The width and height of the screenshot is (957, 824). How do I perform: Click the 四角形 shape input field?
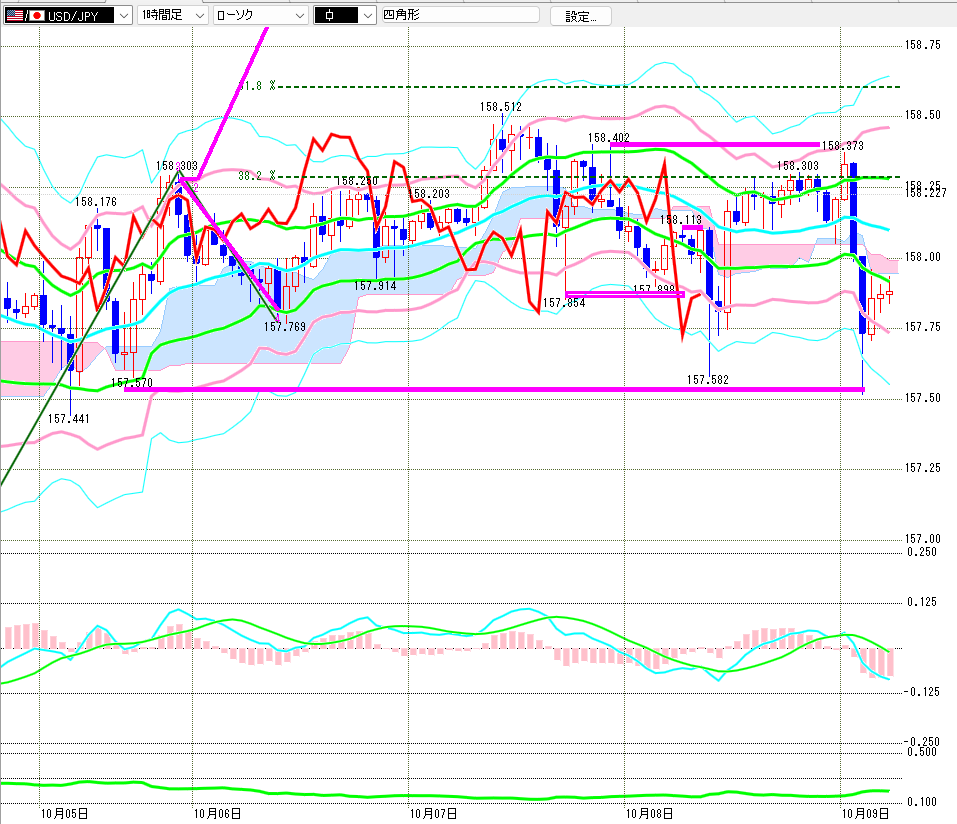point(461,15)
